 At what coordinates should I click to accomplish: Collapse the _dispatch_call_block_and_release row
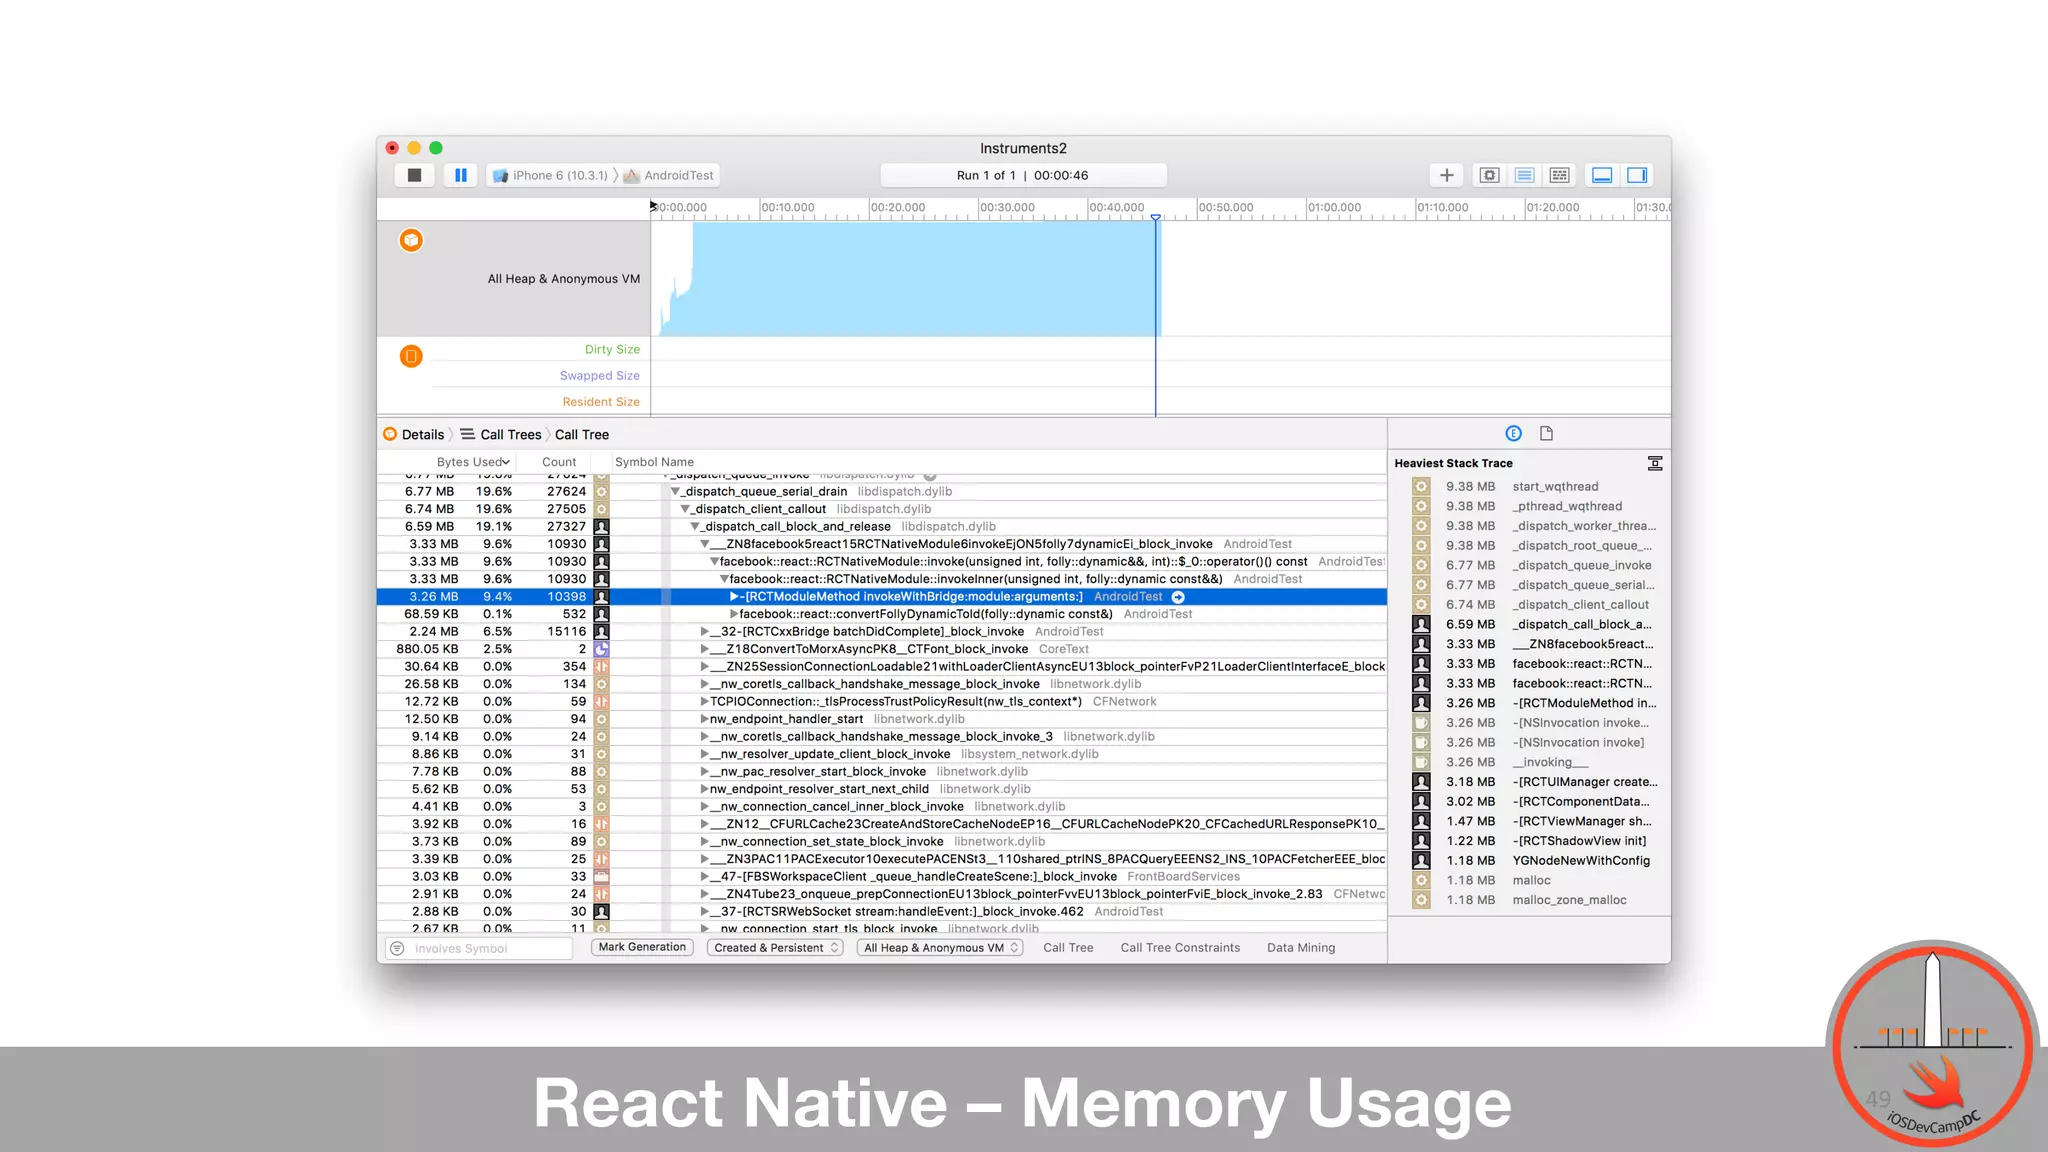click(695, 527)
